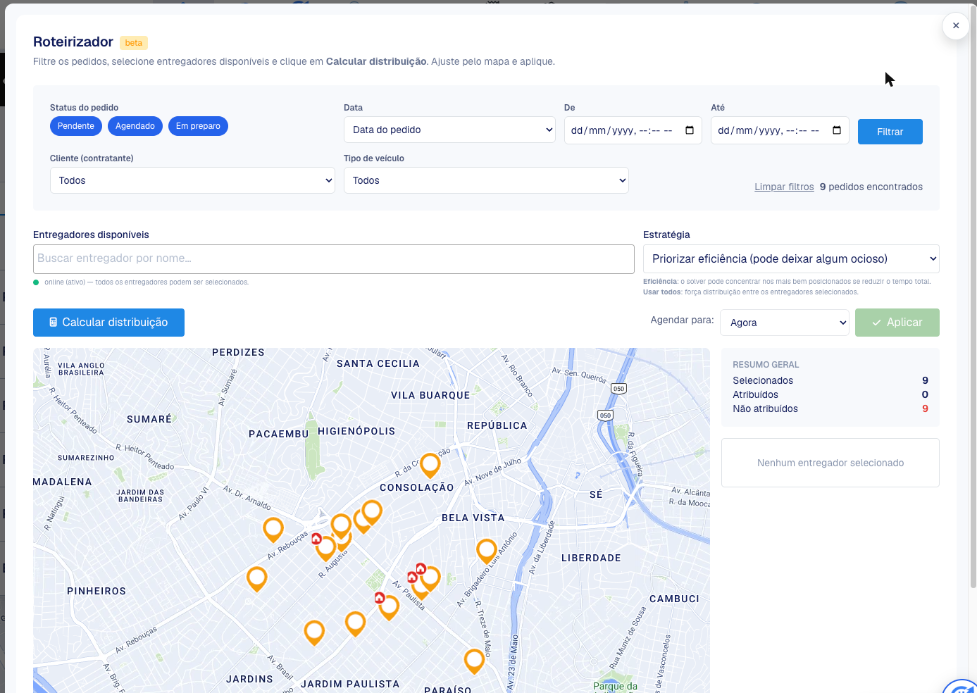Screen dimensions: 977x693
Task: Click the orange map pin in Consolação
Action: coord(430,464)
